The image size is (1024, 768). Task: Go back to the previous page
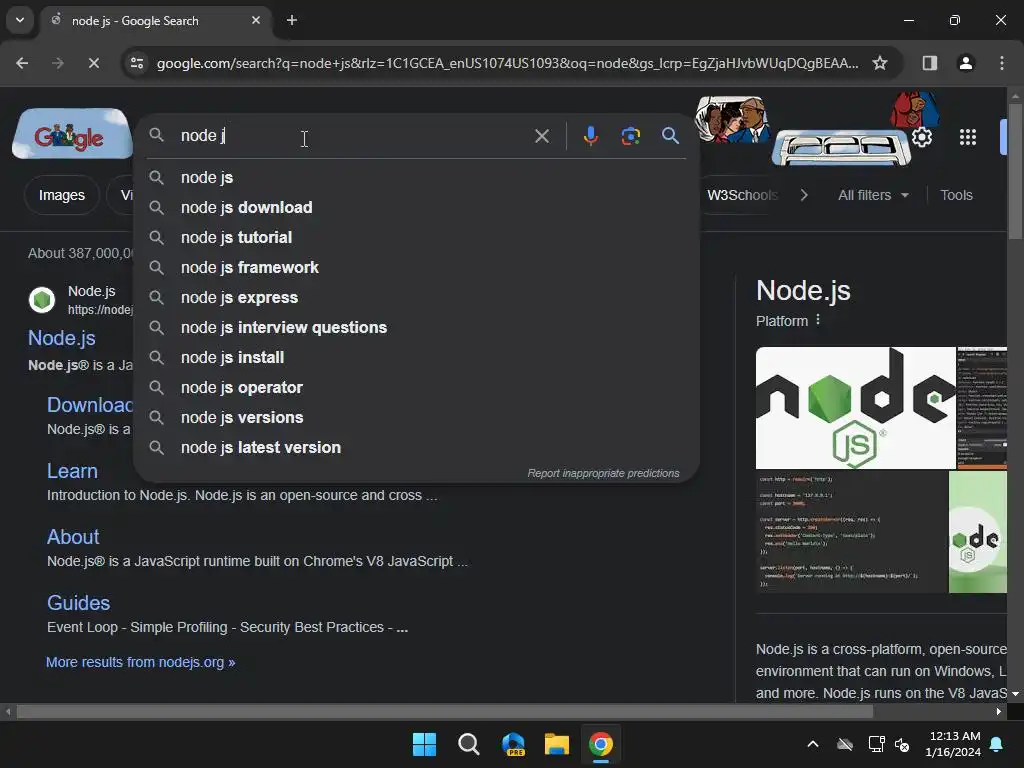point(22,63)
